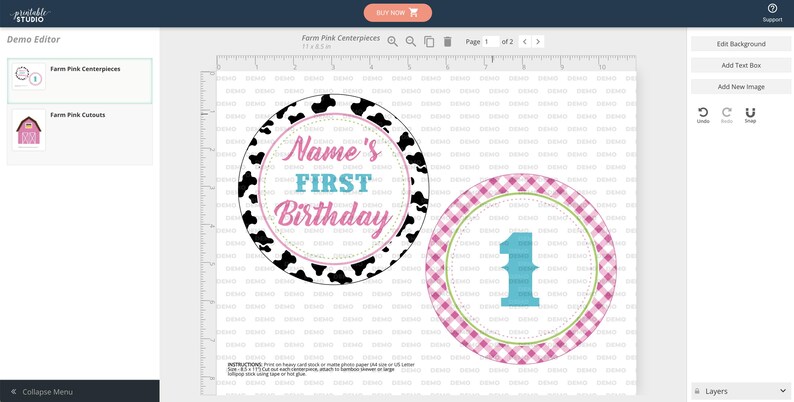Select the Farm Pink Centerpieces thumbnail
Image resolution: width=794 pixels, height=402 pixels.
(x=29, y=76)
